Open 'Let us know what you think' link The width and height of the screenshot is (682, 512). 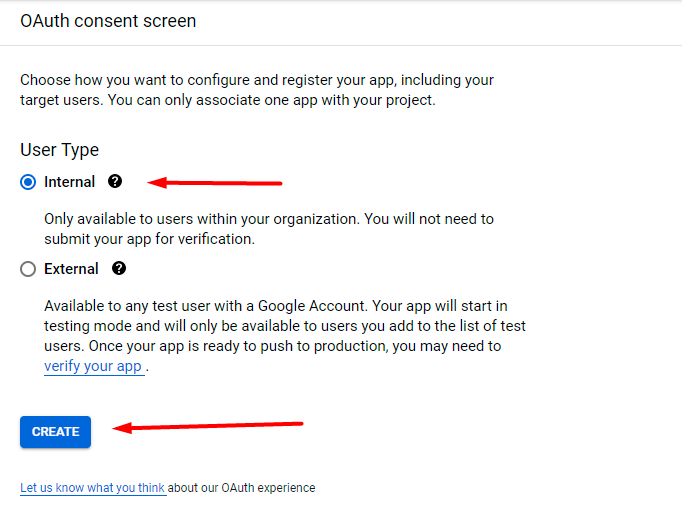[x=92, y=488]
